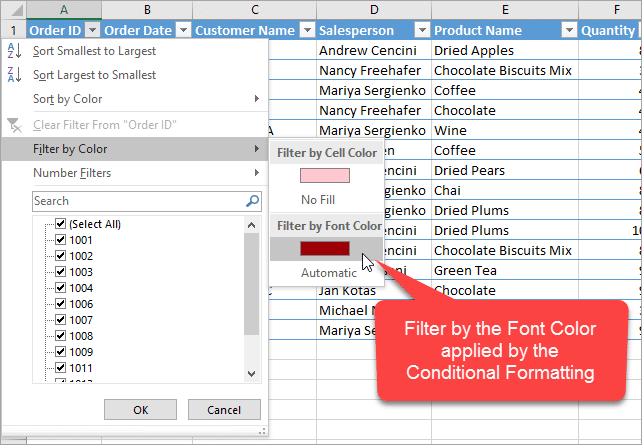
Task: Click the Cancel button
Action: click(224, 410)
